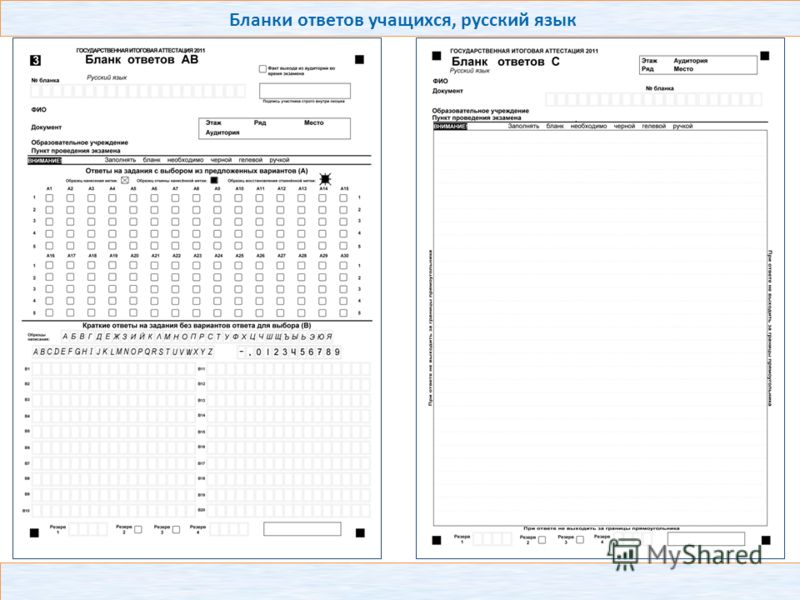
Task: Click 'ГОСУДАРСТВЕННАЯ ИТОГОВАЯ АТТЕСТАЦИЯ 2011' on form C
Action: pos(524,51)
